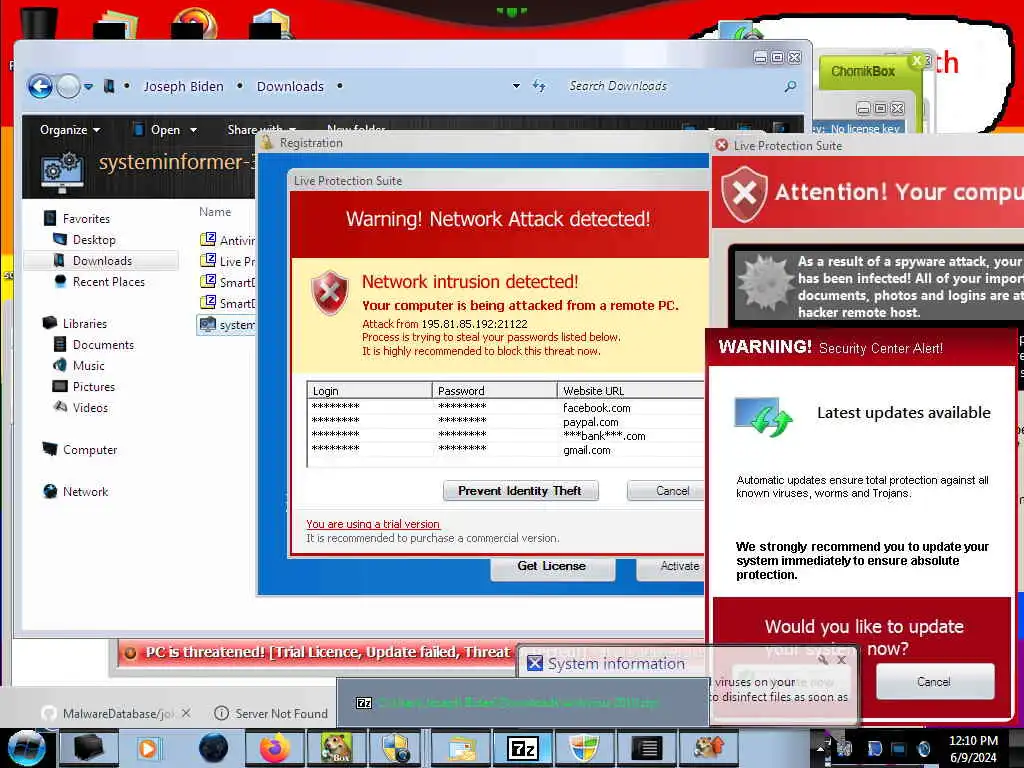
Task: Open the recent pages dropdown arrow
Action: 88,86
